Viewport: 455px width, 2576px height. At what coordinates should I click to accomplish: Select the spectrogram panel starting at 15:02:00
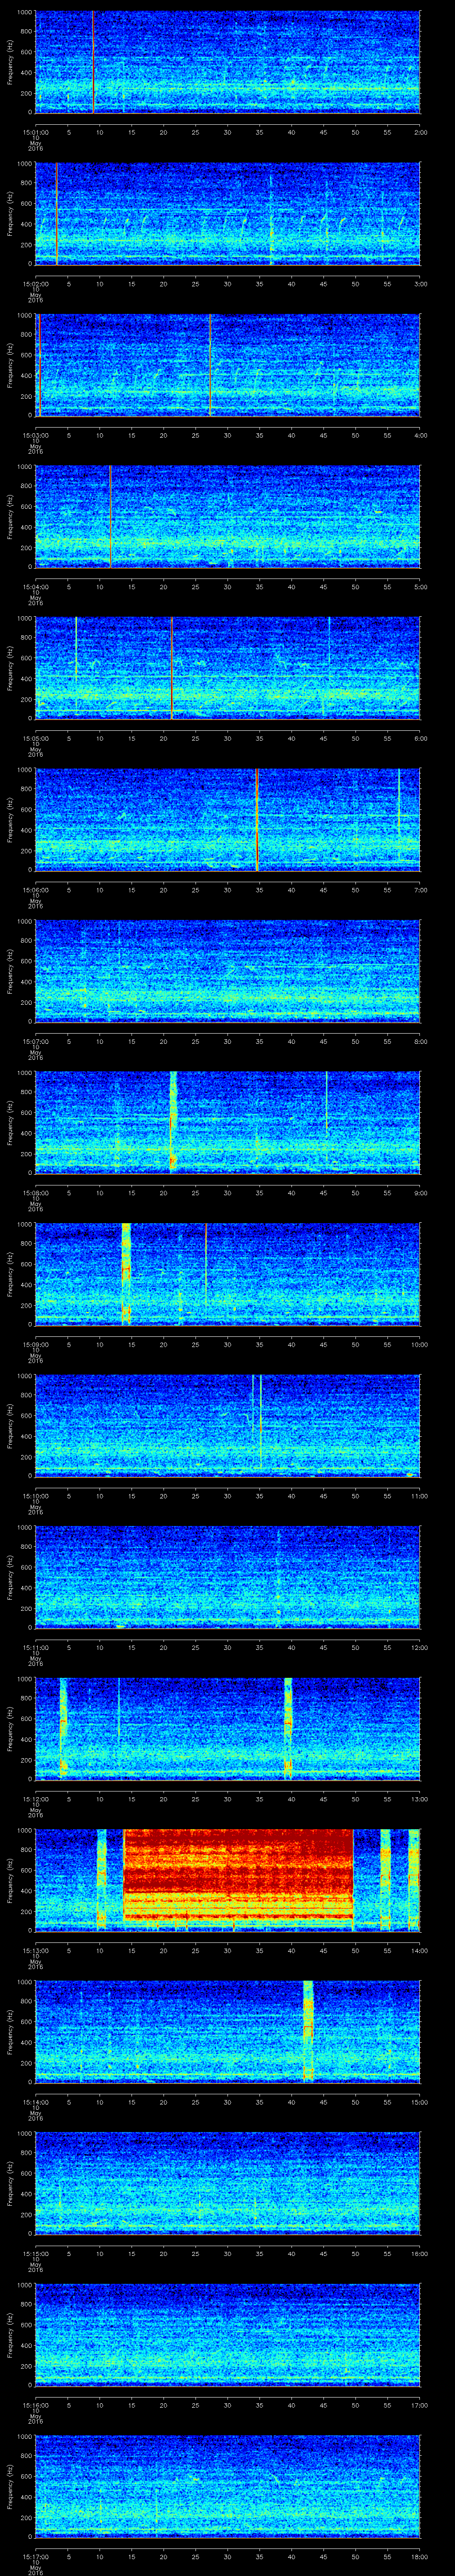coord(228,213)
